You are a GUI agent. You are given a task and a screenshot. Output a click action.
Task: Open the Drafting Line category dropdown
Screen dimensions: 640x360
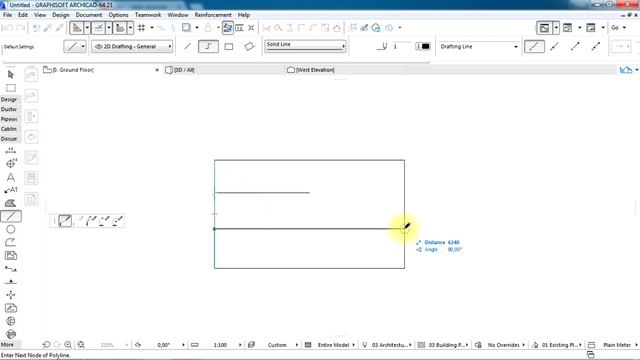point(479,47)
